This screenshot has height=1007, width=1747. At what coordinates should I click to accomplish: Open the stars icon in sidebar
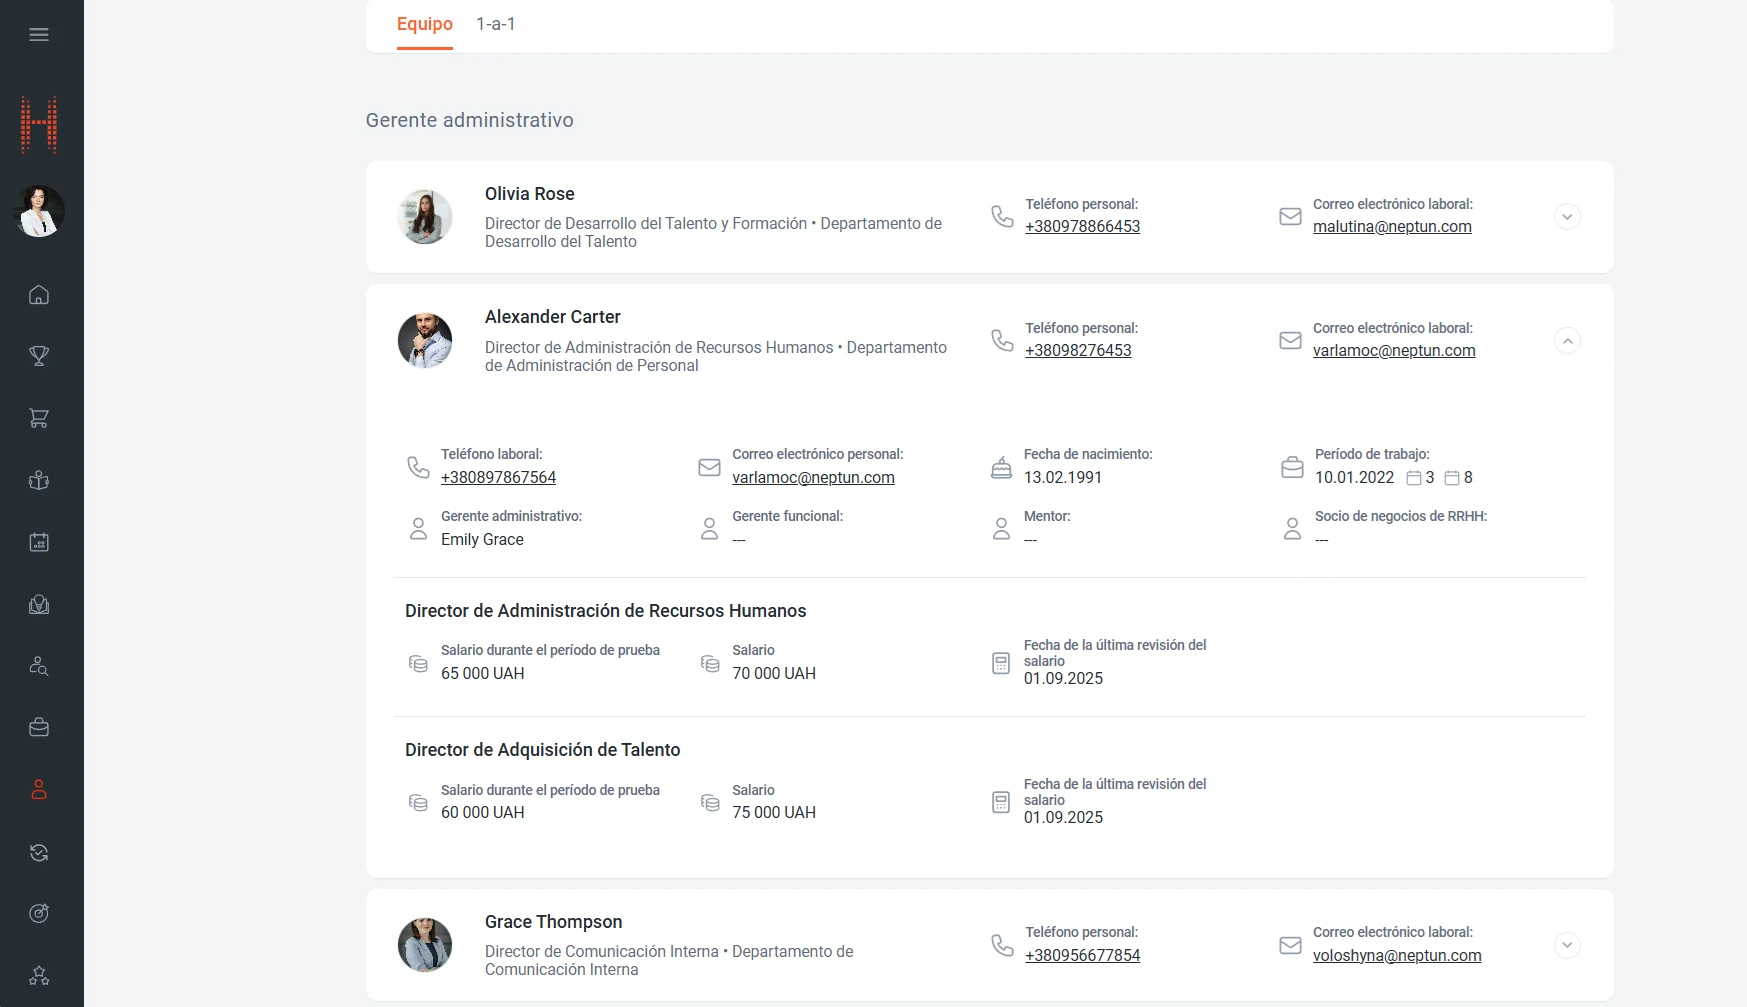(x=39, y=975)
